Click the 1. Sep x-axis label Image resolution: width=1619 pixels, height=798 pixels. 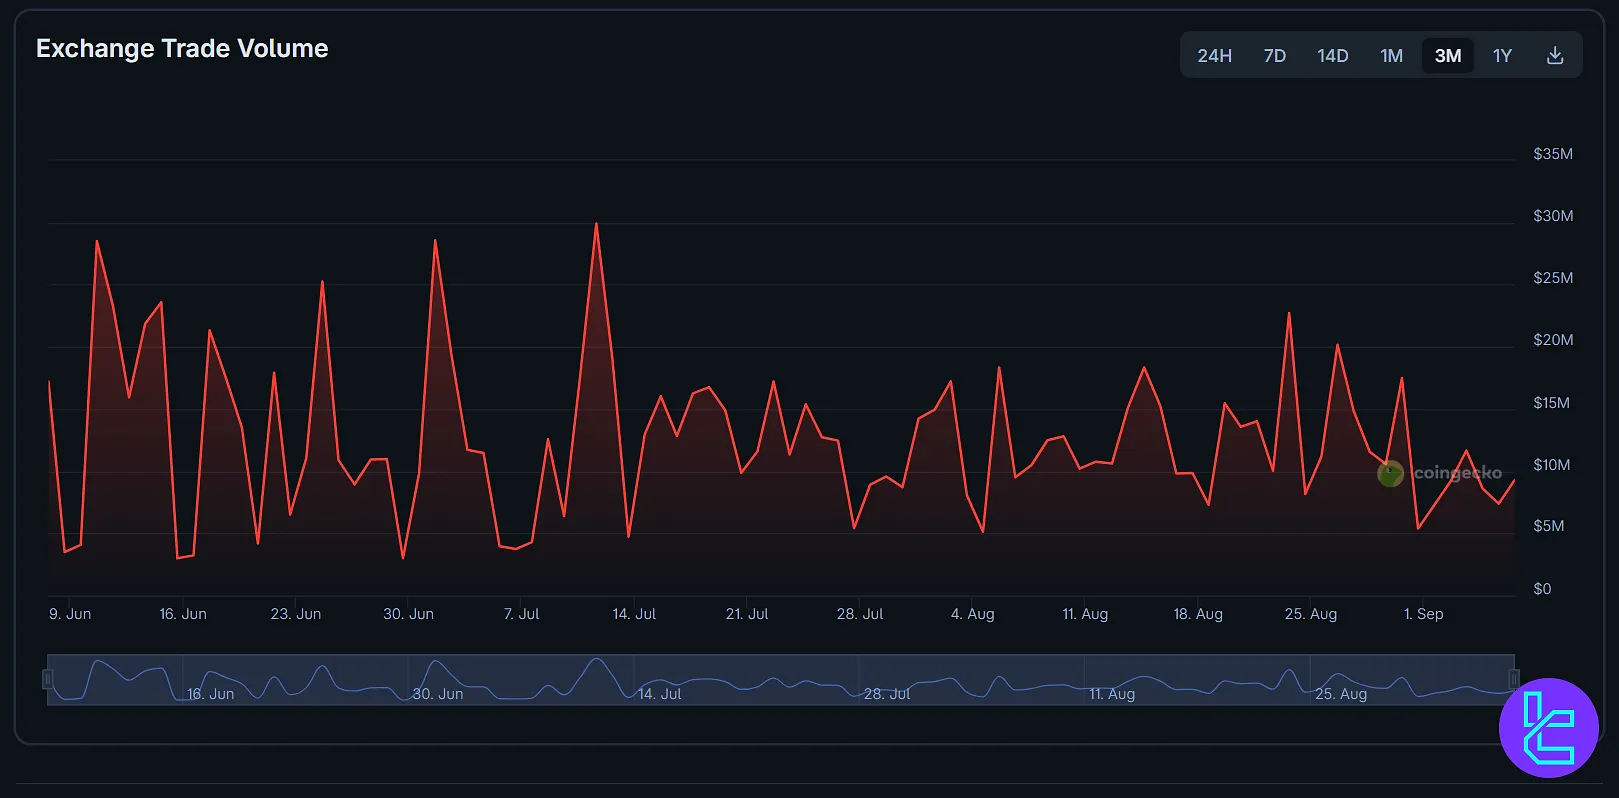coord(1423,614)
